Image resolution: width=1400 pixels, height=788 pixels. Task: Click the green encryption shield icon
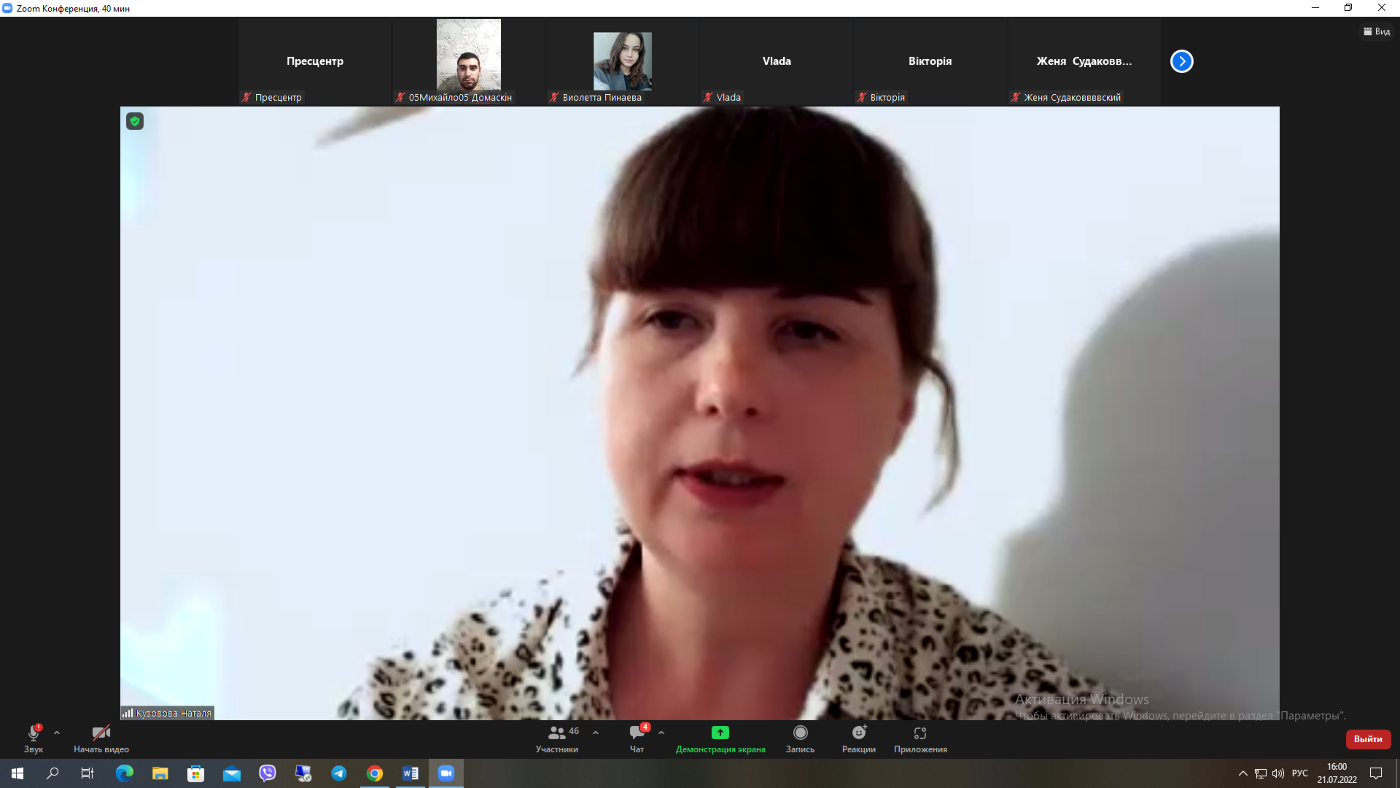[135, 121]
